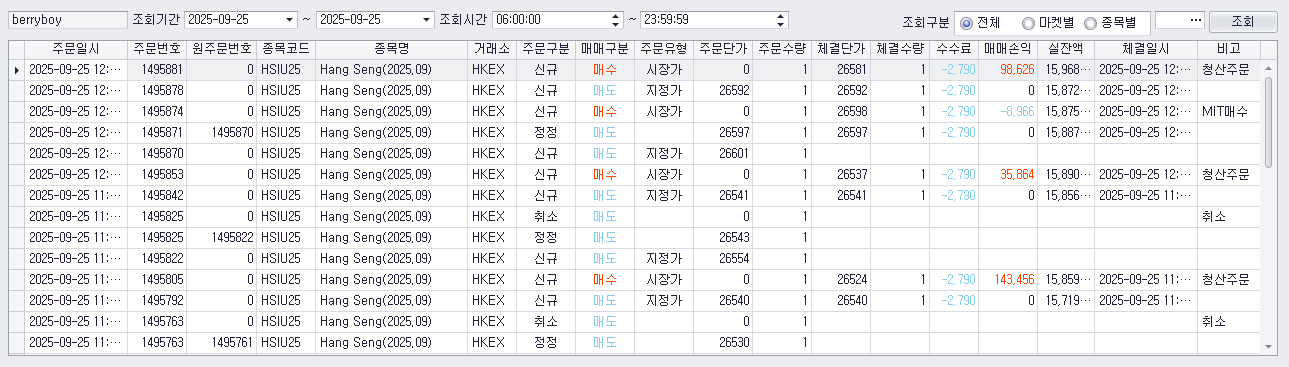Click the scrollbar down arrow

point(1270,346)
